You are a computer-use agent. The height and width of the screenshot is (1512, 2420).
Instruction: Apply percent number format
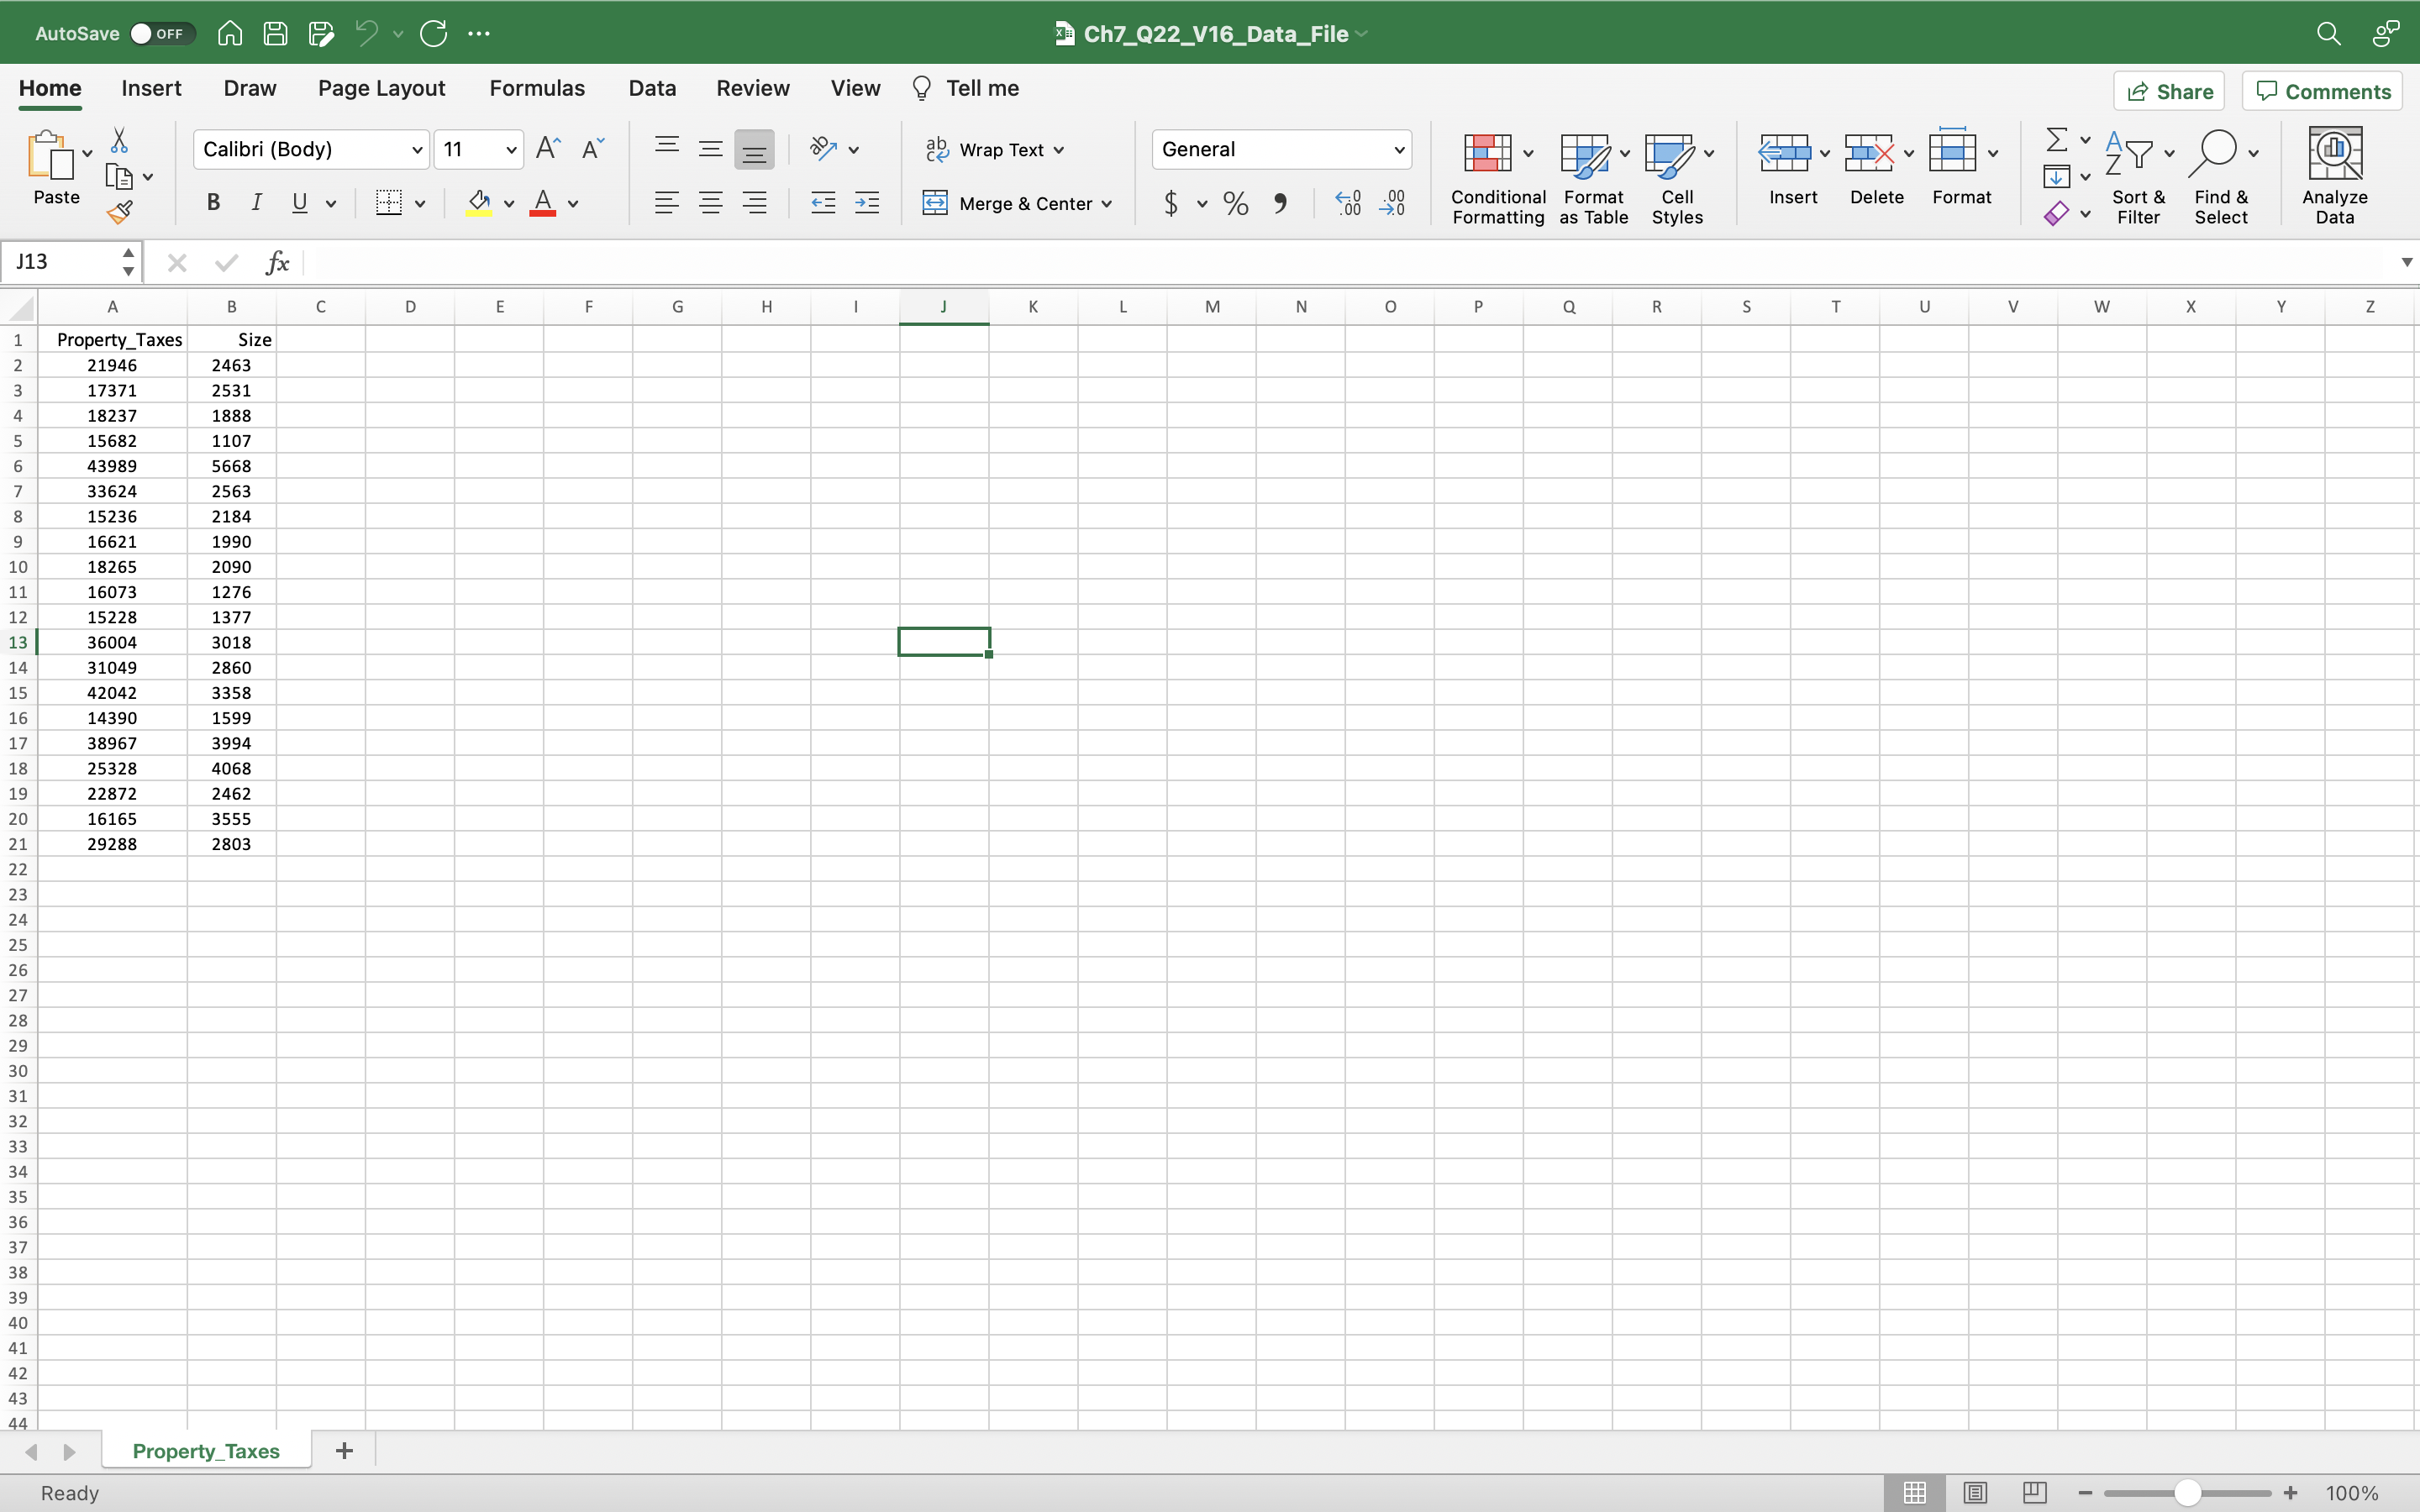(1234, 203)
